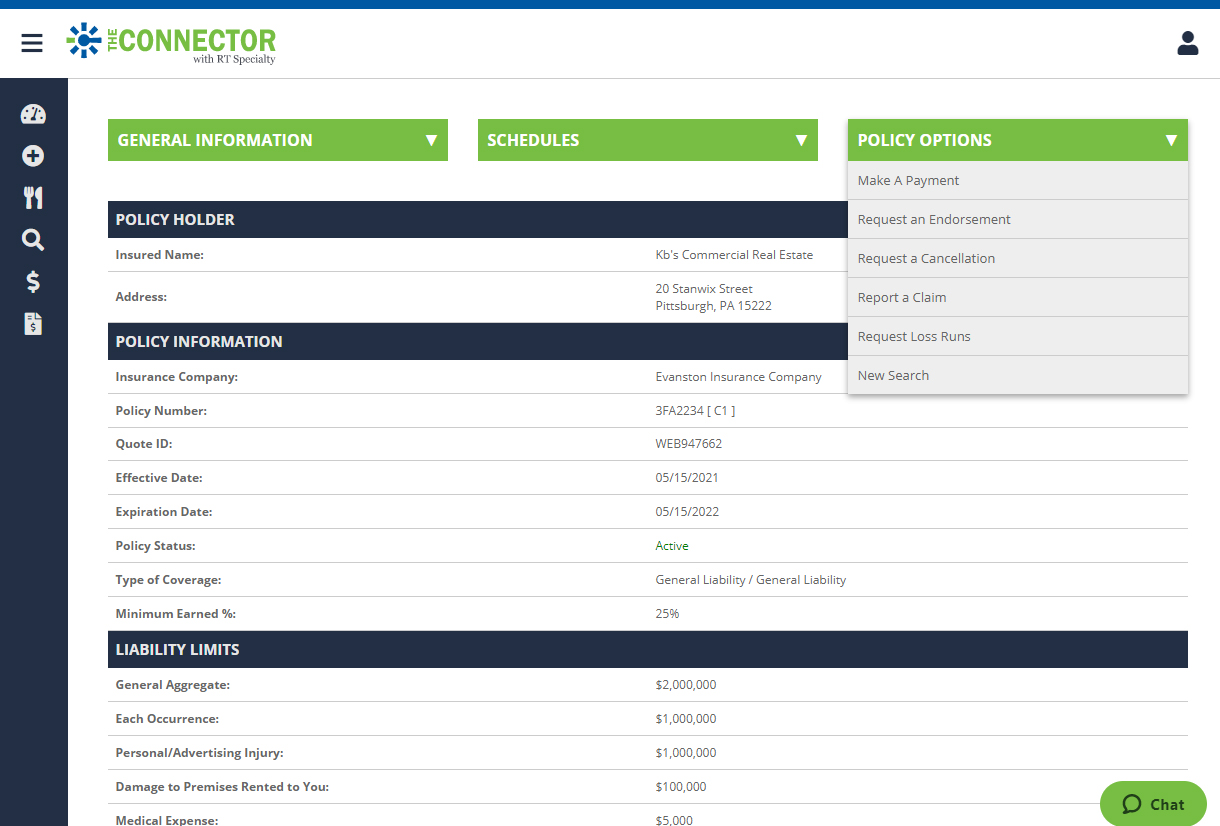
Task: Select New Search option
Action: 1018,376
